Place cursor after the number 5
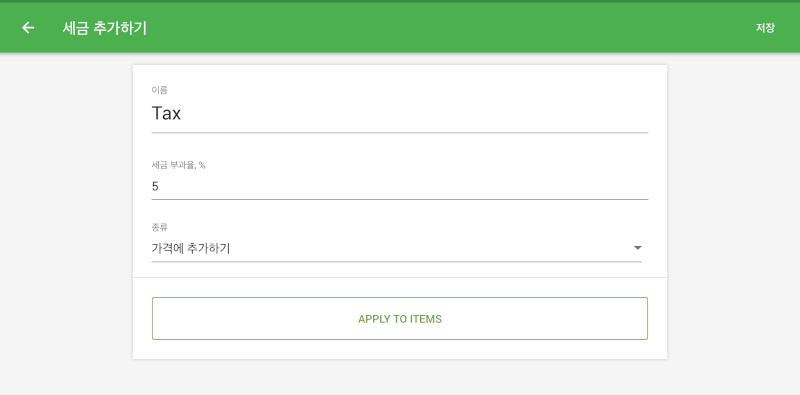Image resolution: width=800 pixels, height=395 pixels. pos(160,186)
